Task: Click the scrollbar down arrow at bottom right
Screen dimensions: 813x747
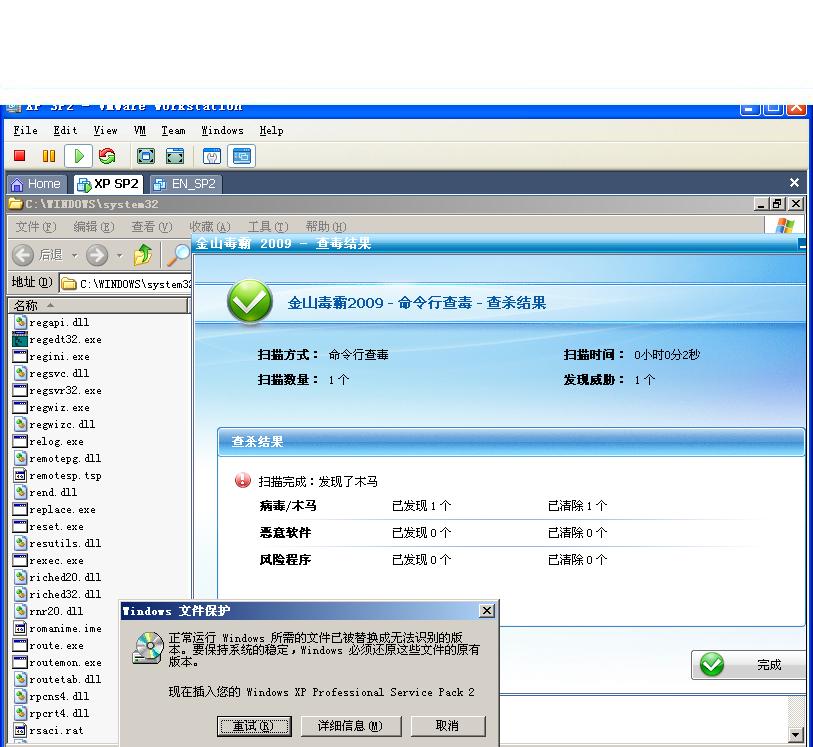Action: [x=796, y=734]
